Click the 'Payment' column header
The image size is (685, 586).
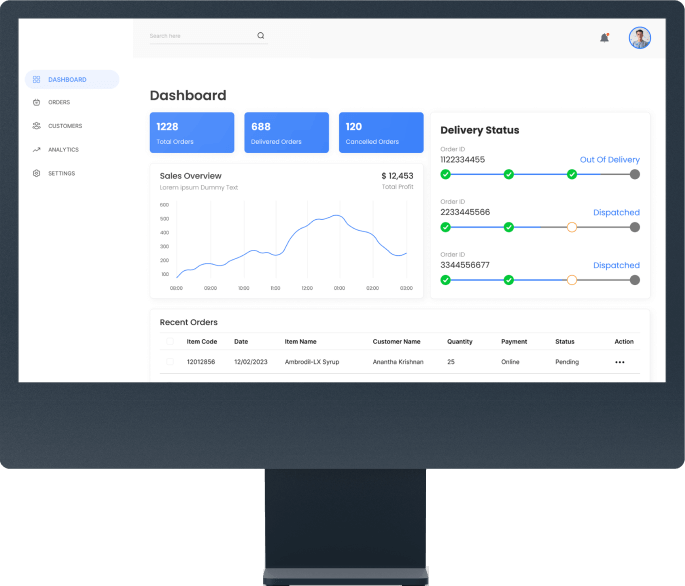point(514,342)
